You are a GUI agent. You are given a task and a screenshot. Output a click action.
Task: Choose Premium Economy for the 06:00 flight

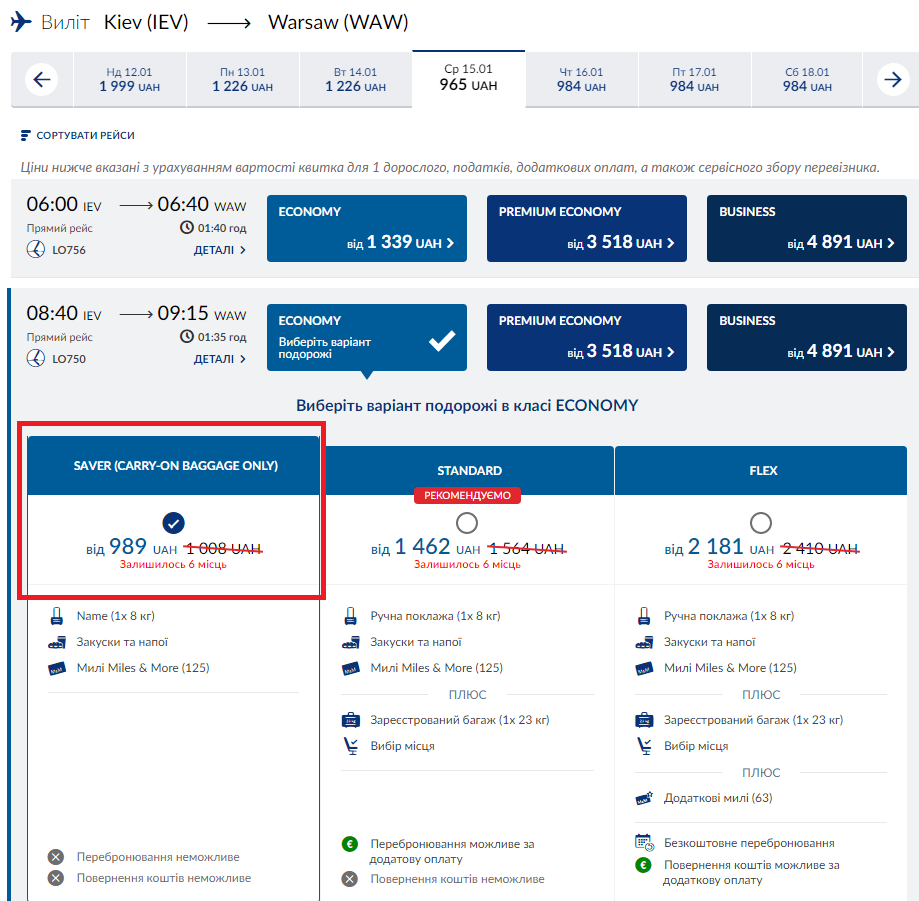tap(586, 228)
